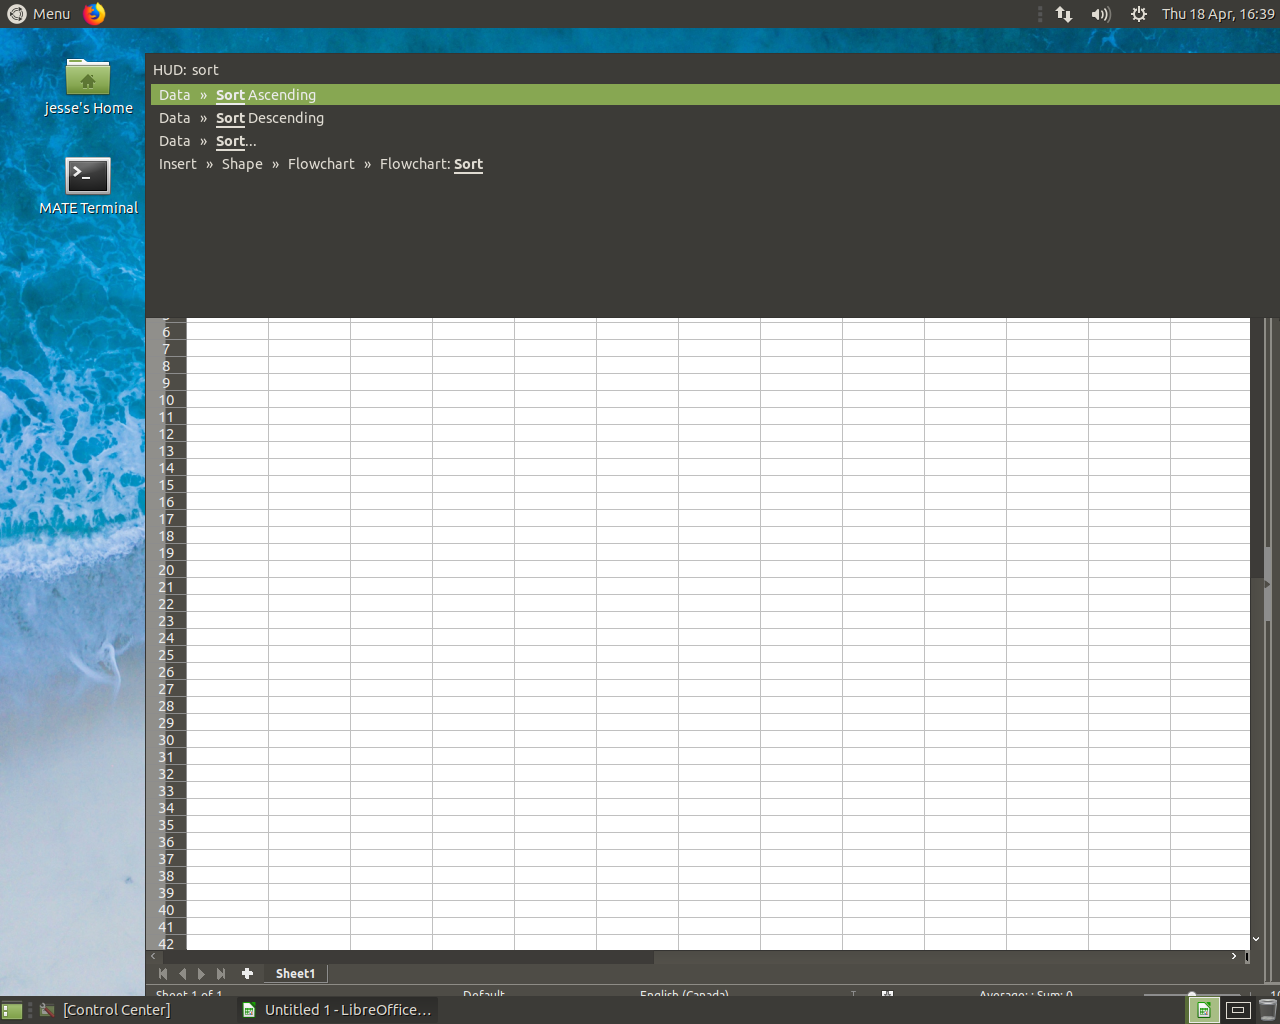Select row header 17

point(166,519)
